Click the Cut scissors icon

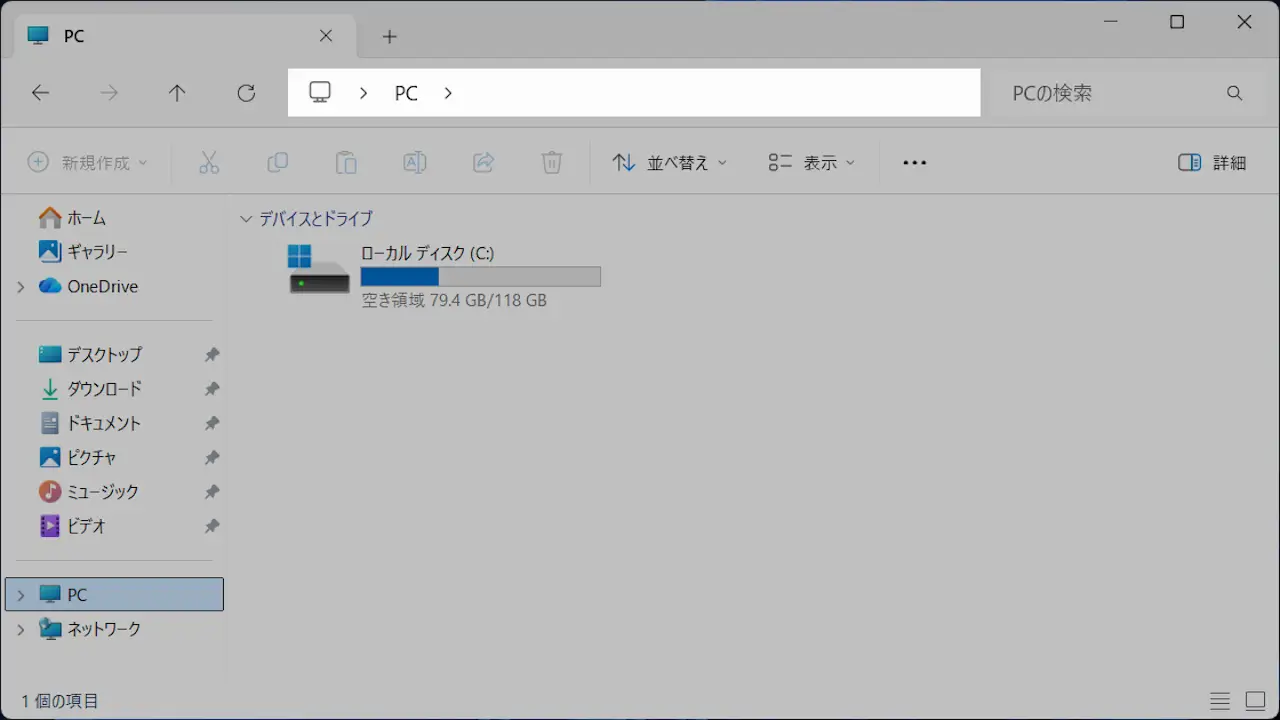pos(209,163)
